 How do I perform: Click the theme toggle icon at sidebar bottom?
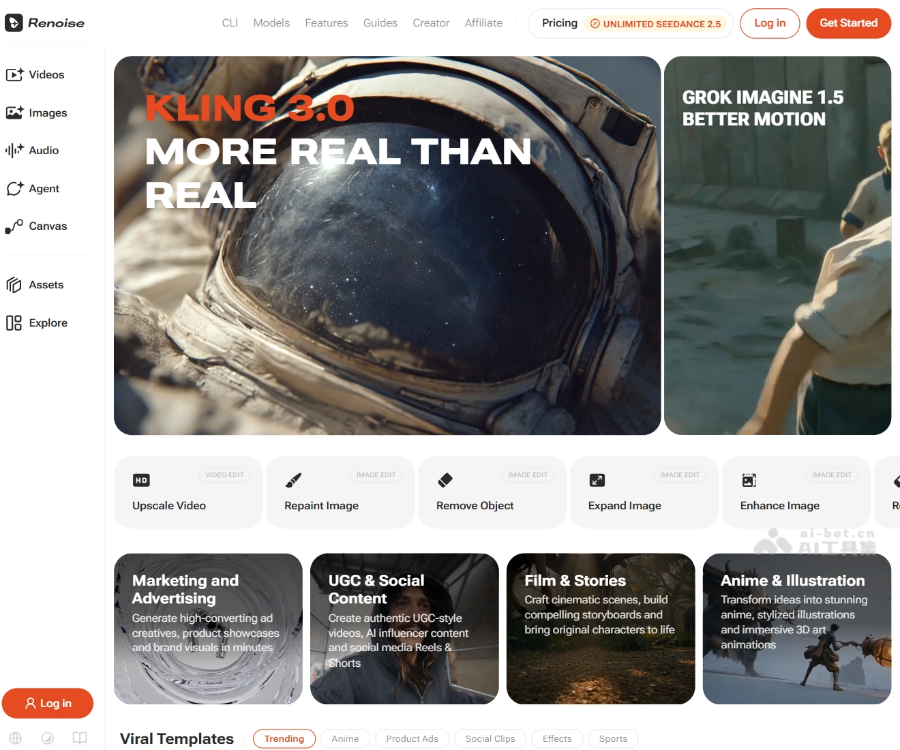tap(48, 738)
